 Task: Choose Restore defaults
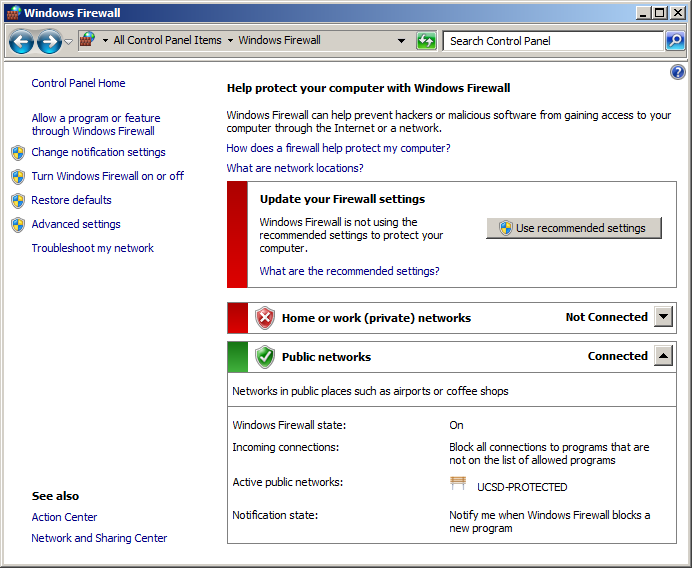tap(71, 200)
